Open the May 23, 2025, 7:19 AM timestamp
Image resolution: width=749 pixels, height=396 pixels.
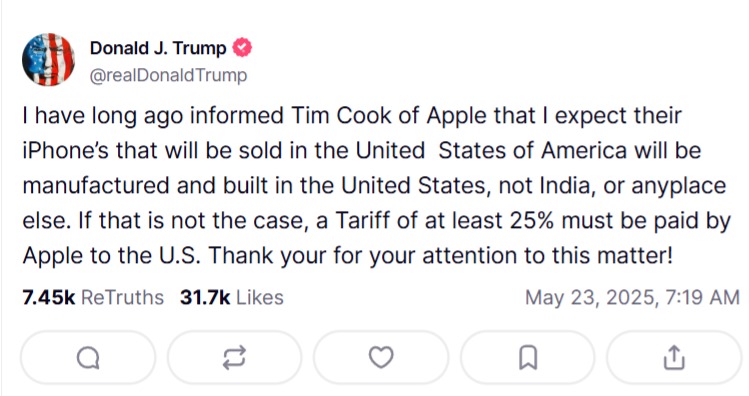[632, 298]
